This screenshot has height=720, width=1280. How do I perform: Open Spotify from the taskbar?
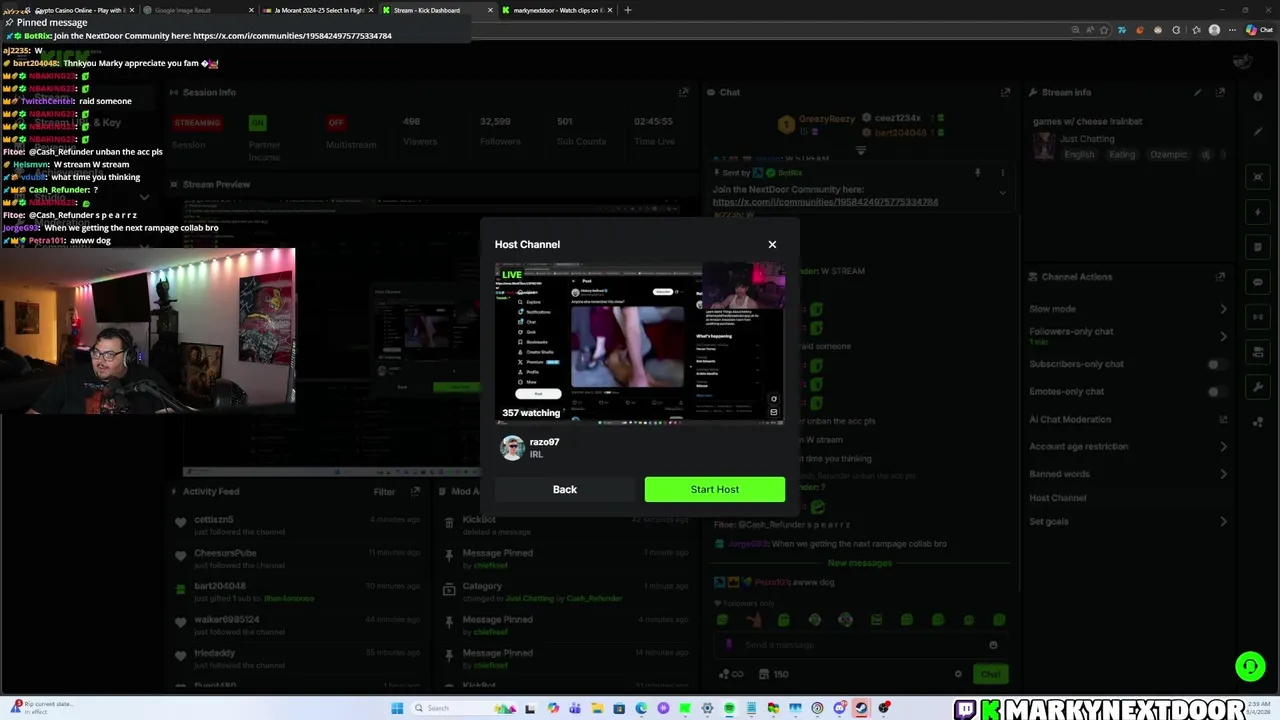729,708
